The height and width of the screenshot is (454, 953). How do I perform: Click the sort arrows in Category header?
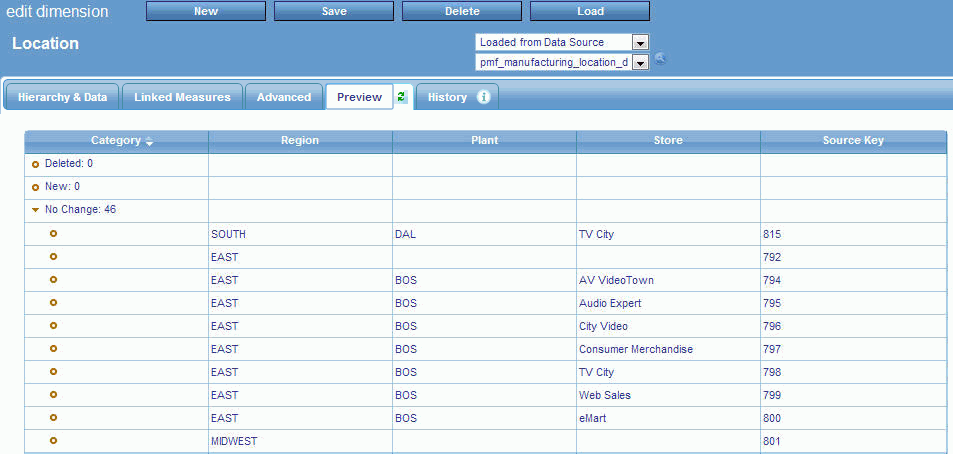(x=149, y=141)
